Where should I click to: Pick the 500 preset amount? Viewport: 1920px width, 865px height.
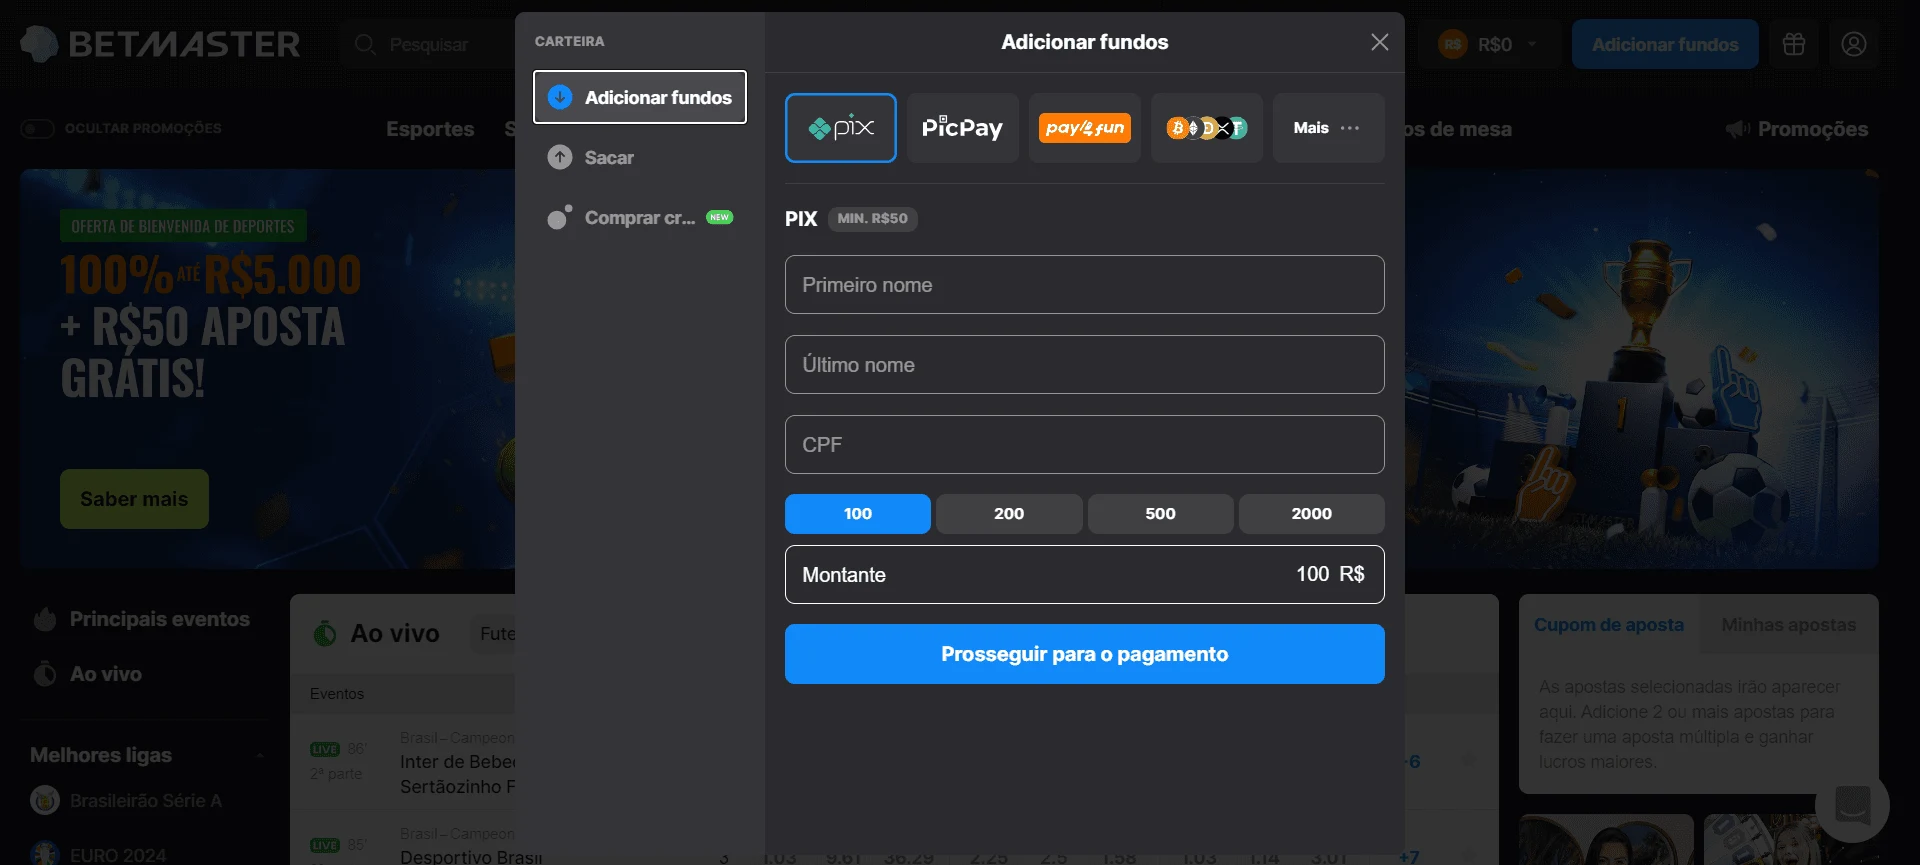click(x=1160, y=514)
